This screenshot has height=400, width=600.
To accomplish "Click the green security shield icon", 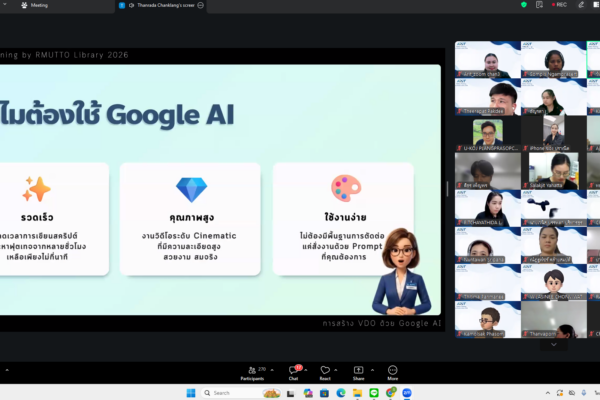I will click(524, 5).
